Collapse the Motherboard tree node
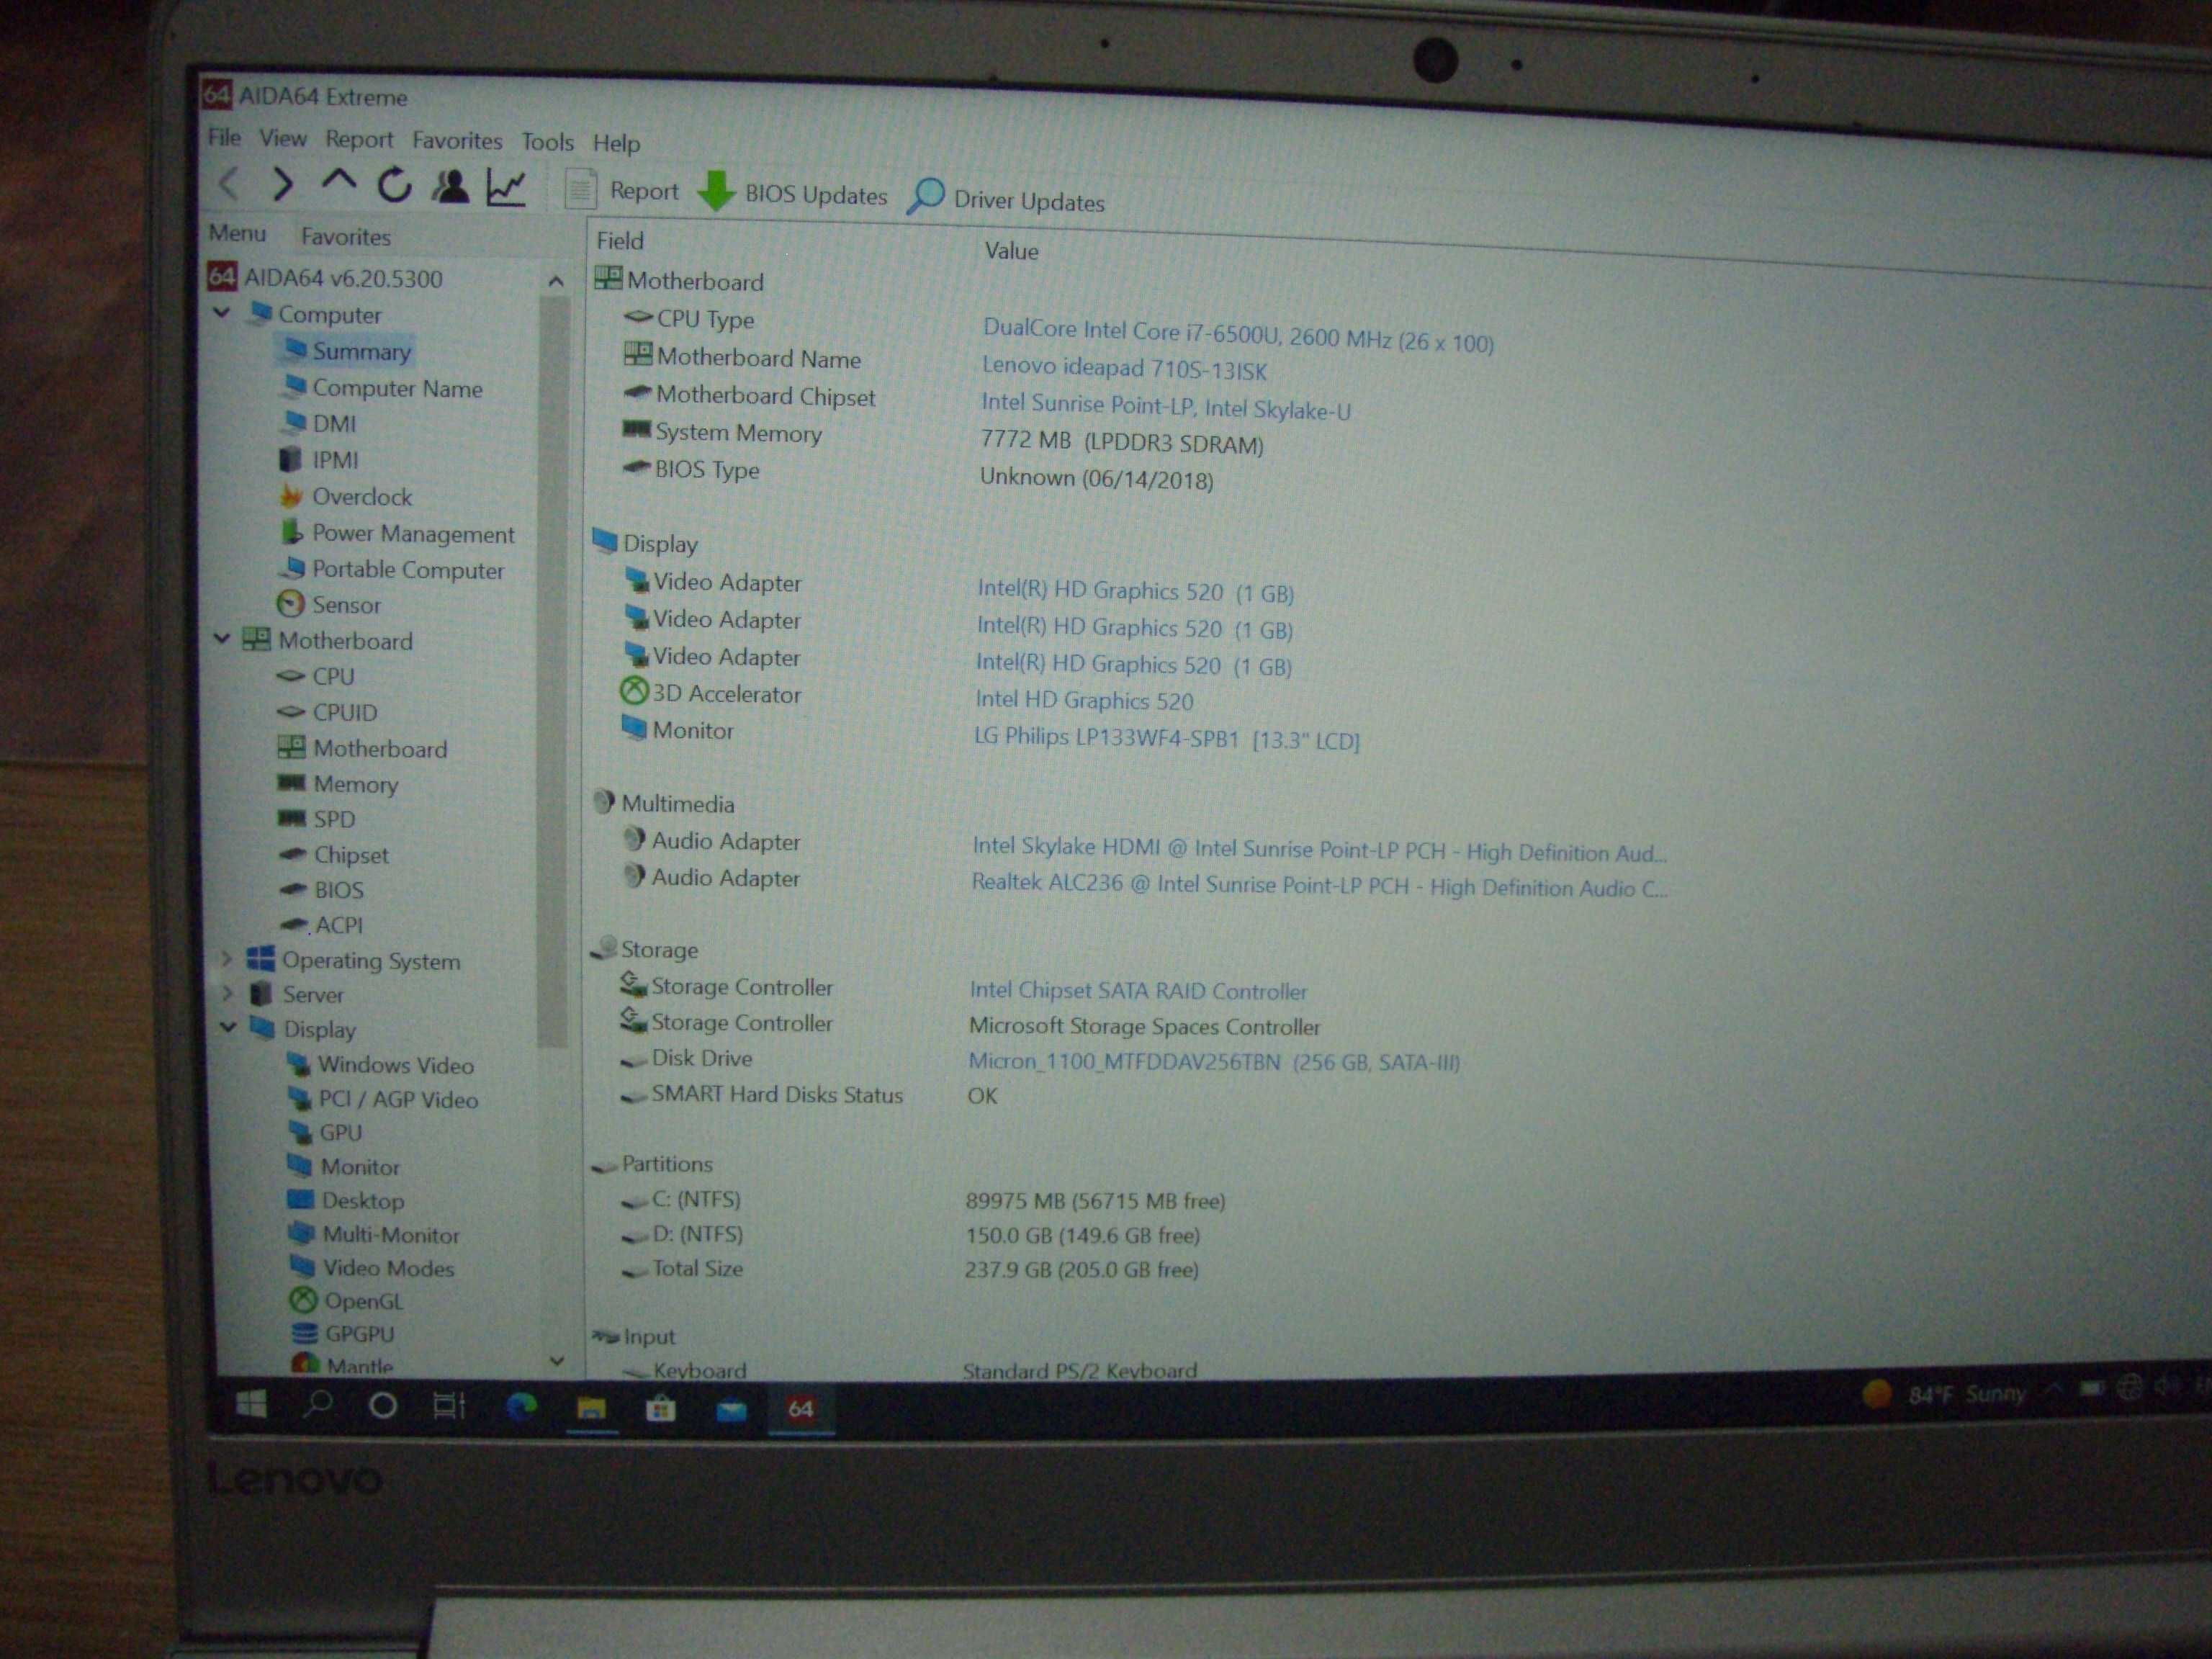 222,638
